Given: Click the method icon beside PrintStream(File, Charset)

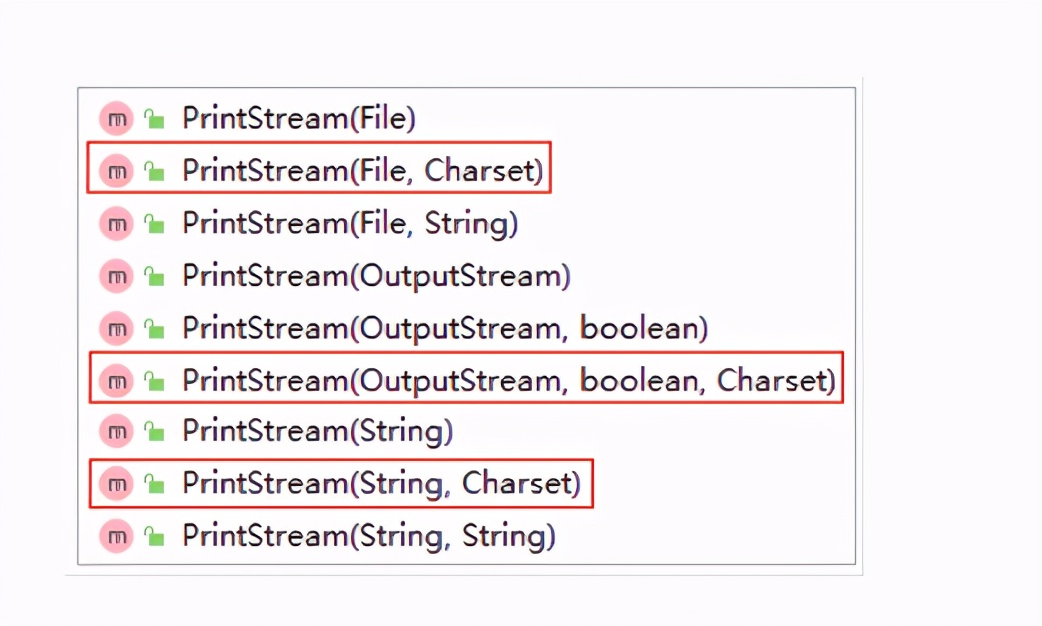Looking at the screenshot, I should 116,171.
